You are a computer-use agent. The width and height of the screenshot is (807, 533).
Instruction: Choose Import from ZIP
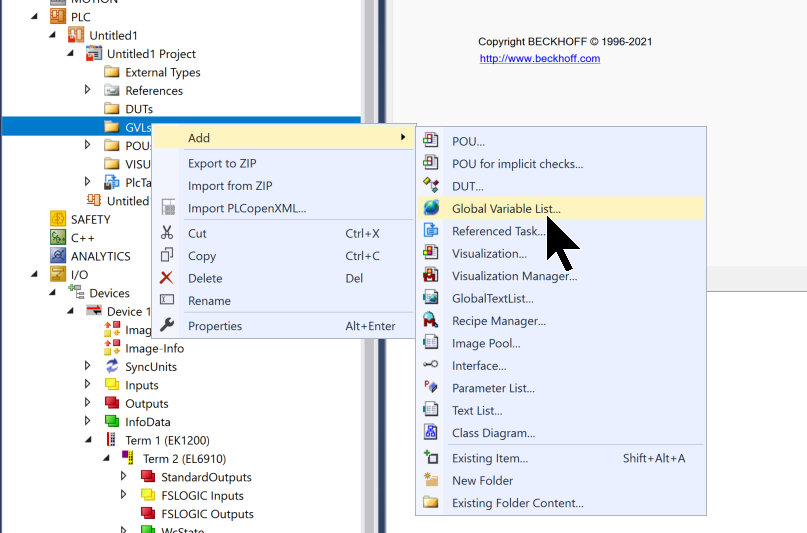click(284, 186)
